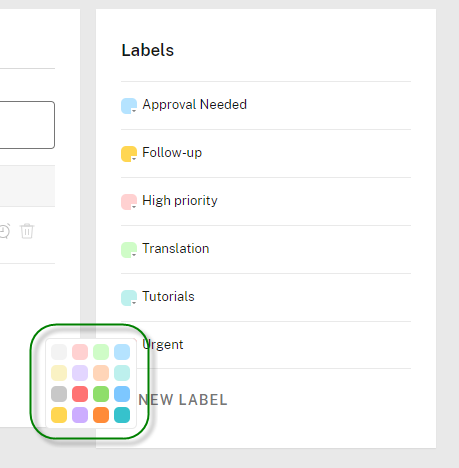Screen dimensions: 459x468
Task: Click the clock reminder icon
Action: tap(5, 231)
